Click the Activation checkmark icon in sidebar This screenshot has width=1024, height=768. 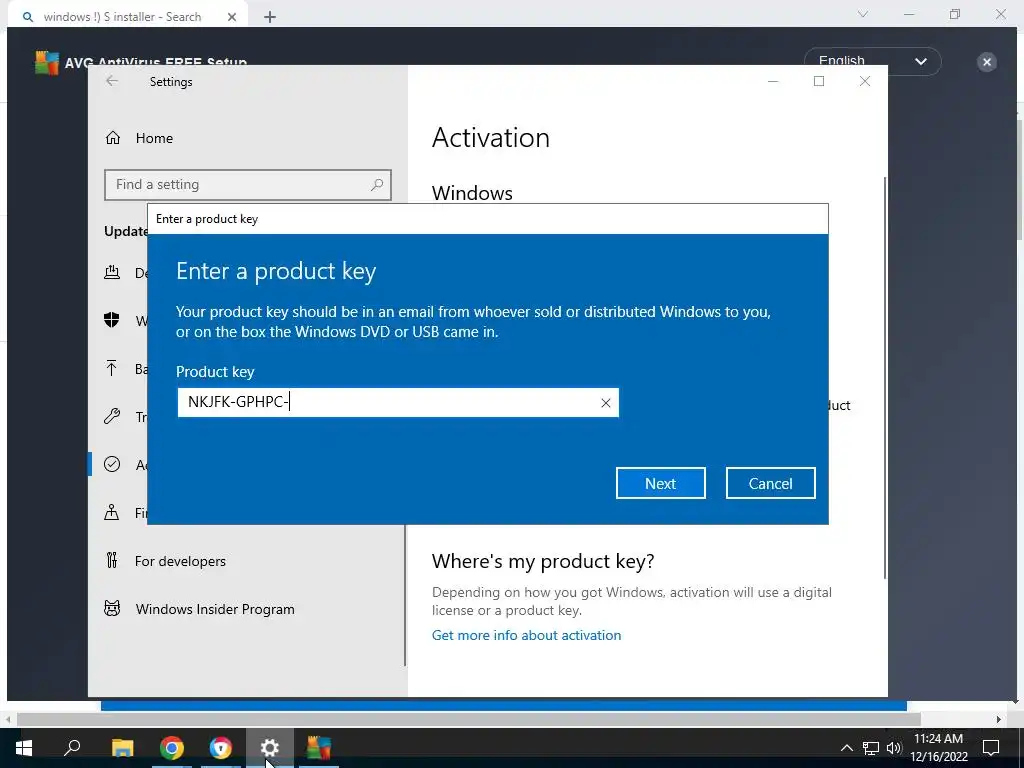tap(112, 464)
